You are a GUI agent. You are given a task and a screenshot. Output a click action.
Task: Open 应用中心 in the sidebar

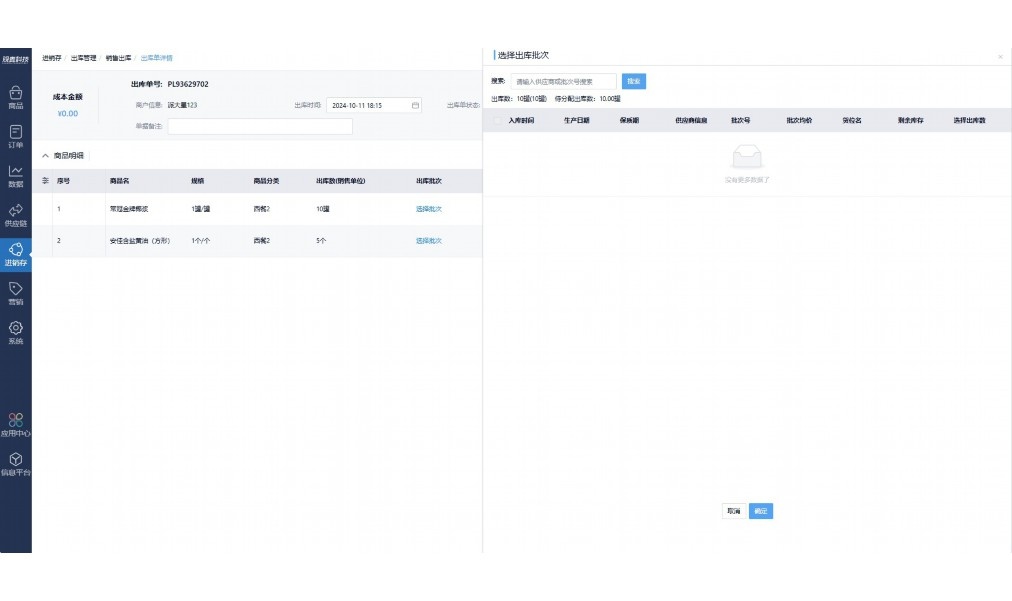coord(15,425)
